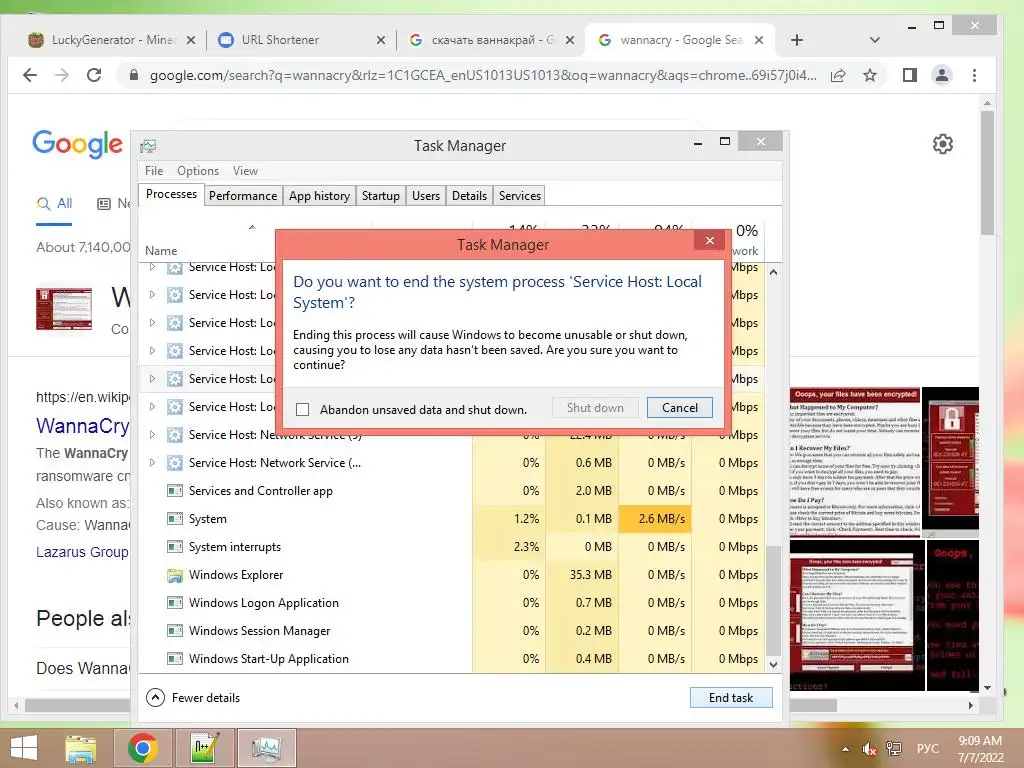1024x768 pixels.
Task: Select the Windows Explorer process row
Action: (451, 575)
